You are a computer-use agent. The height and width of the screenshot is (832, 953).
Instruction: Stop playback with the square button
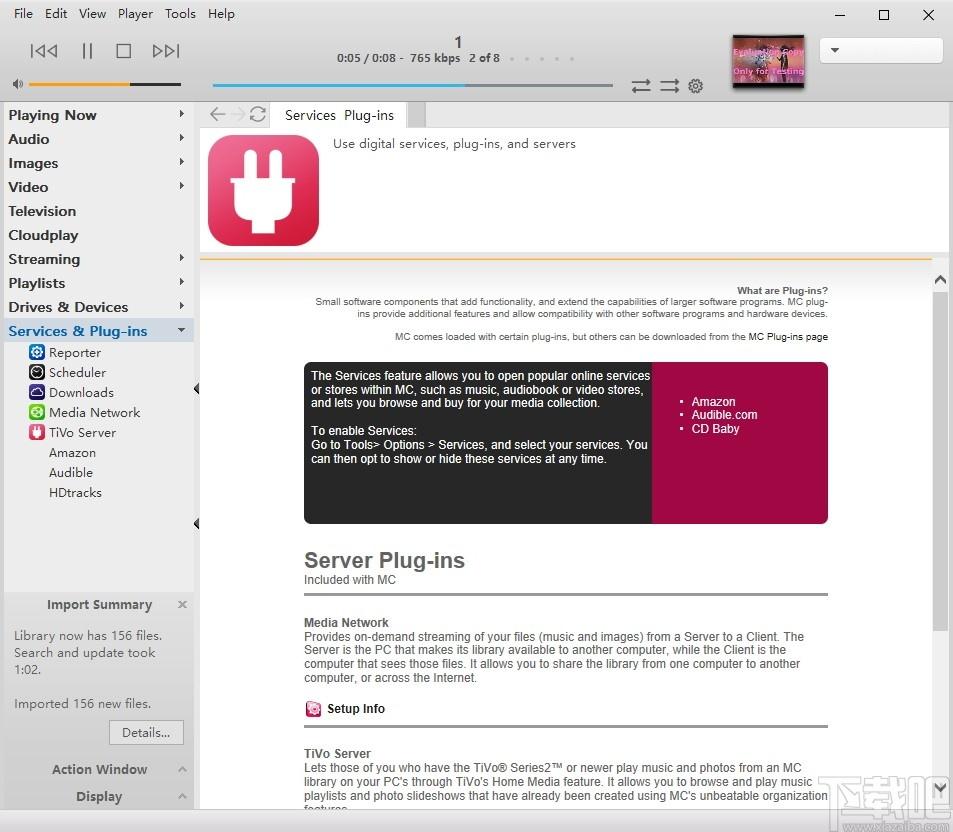123,50
